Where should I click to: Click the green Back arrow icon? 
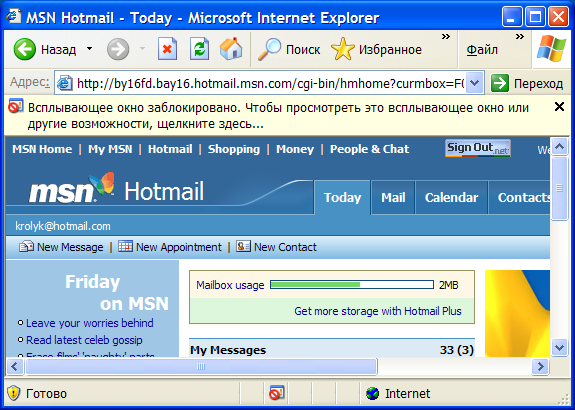click(x=25, y=49)
